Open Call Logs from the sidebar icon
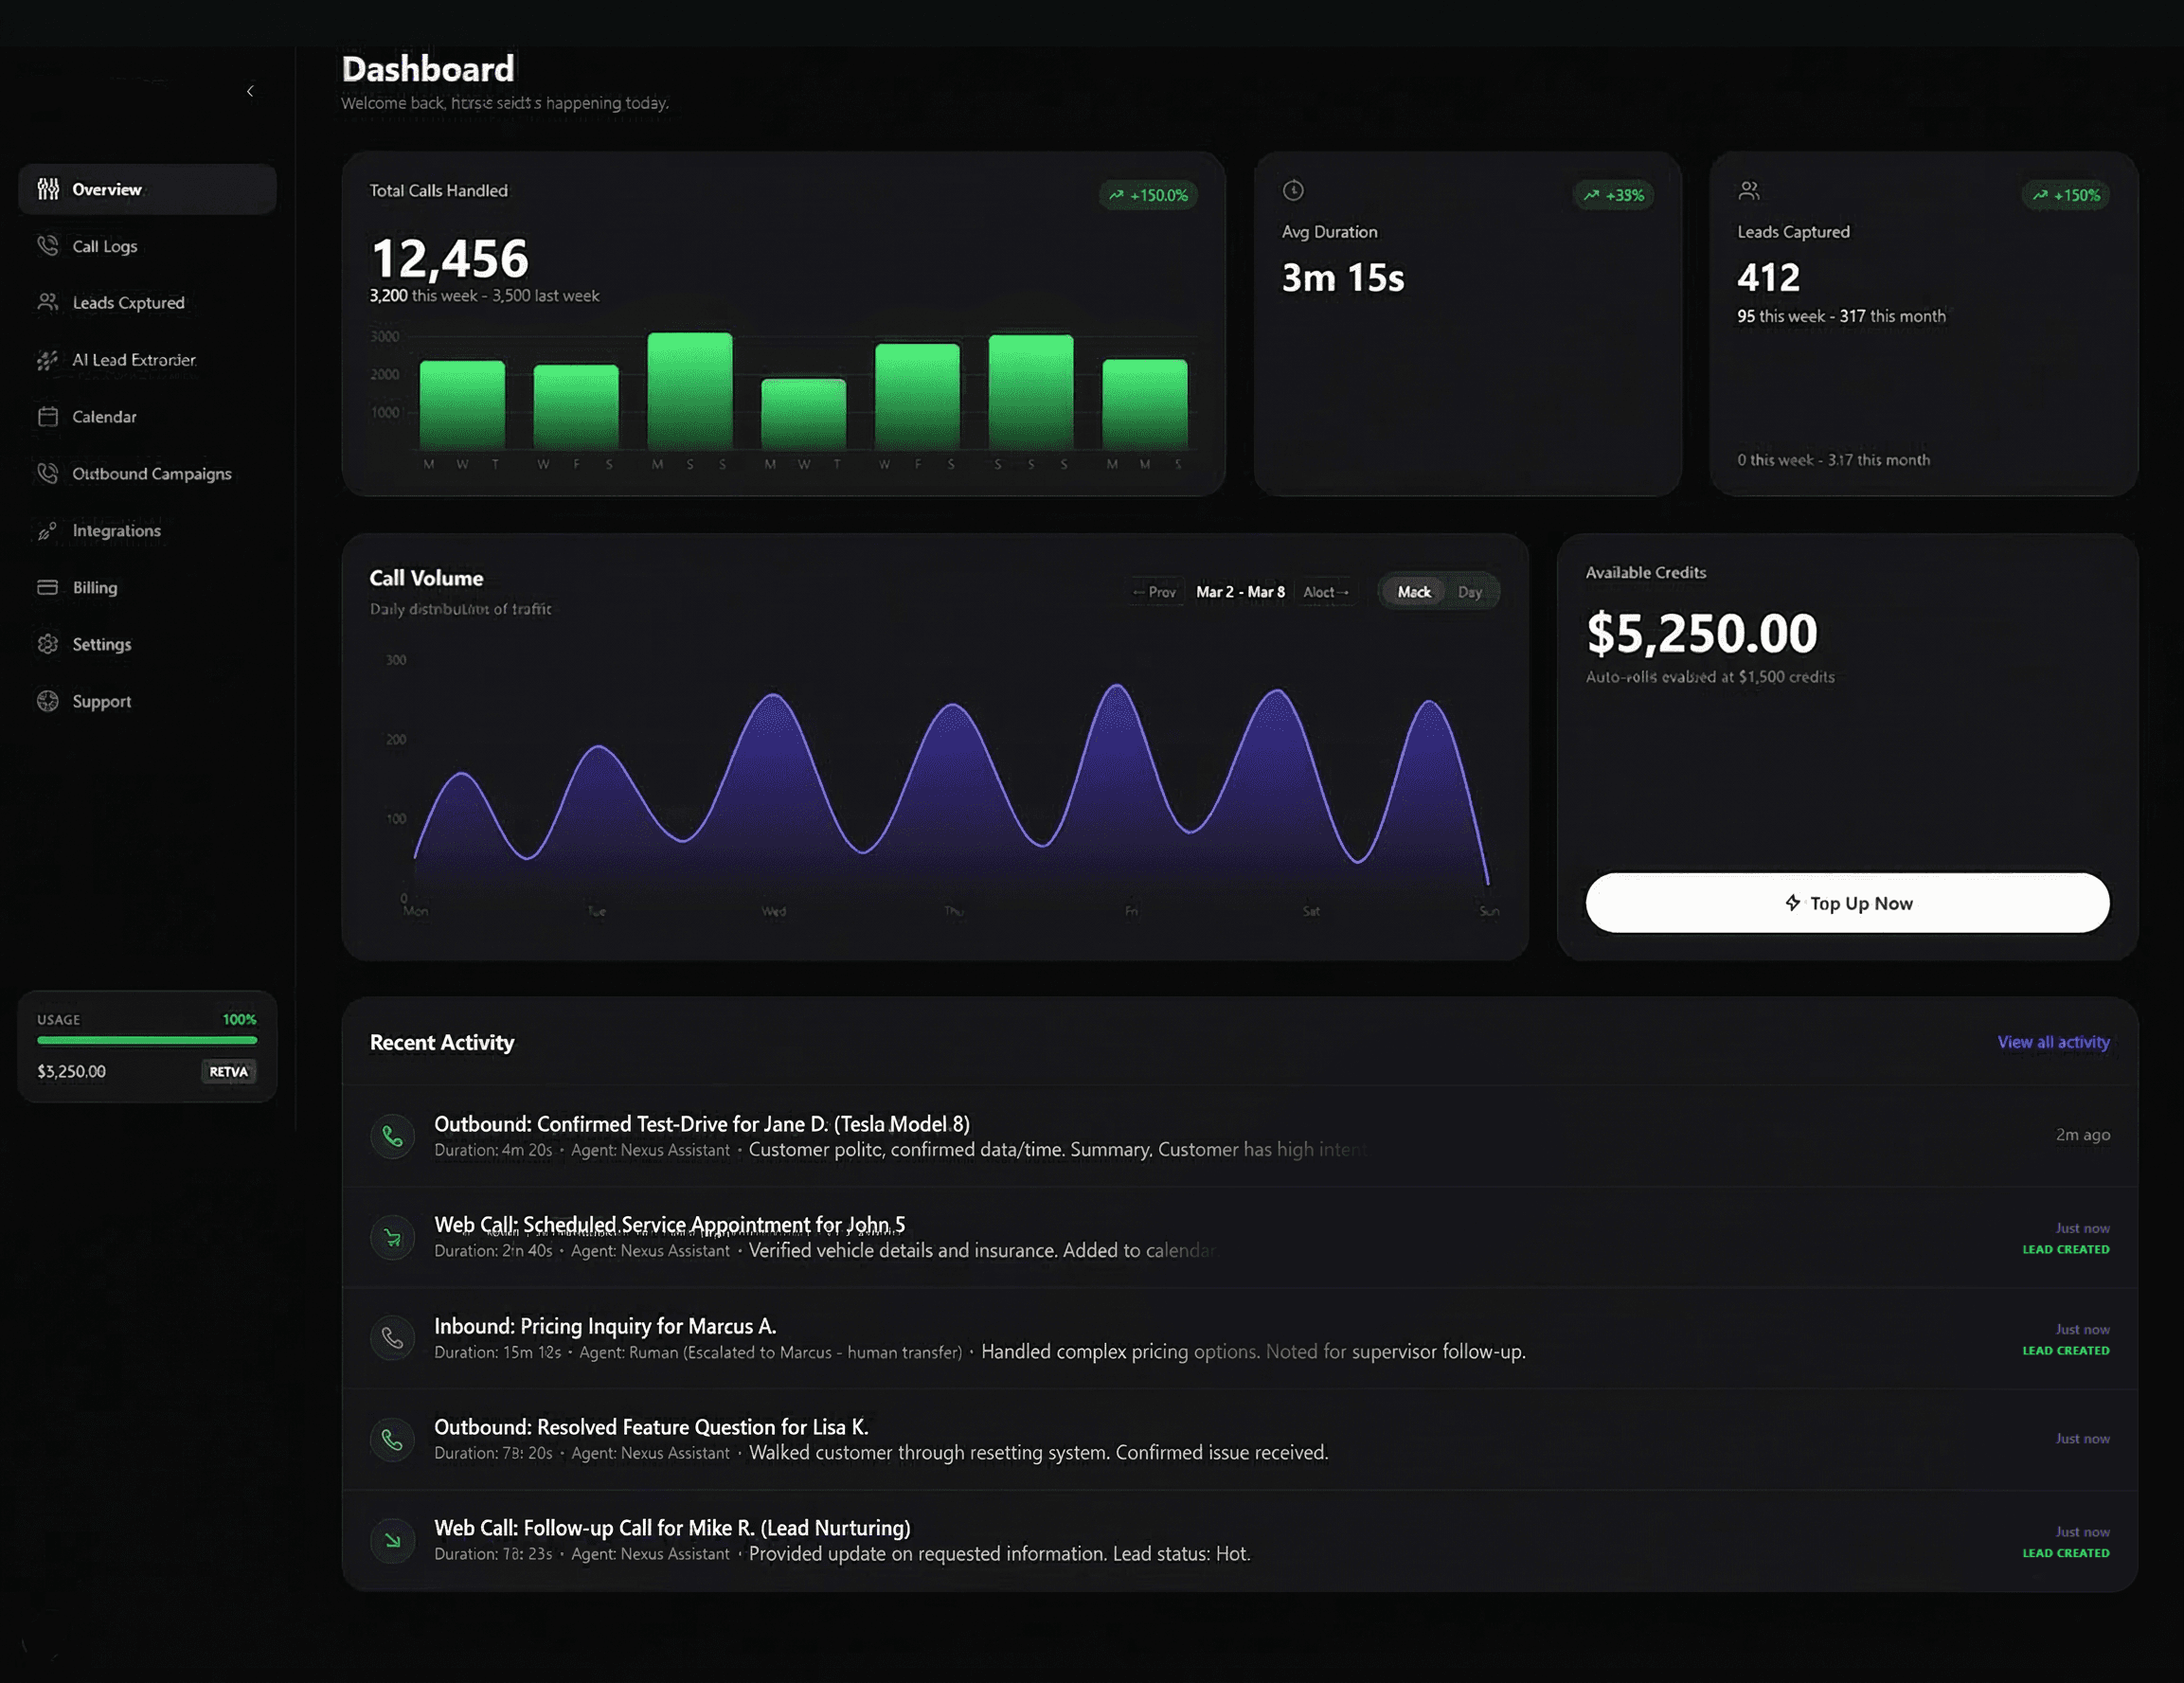Viewport: 2184px width, 1683px height. point(48,245)
